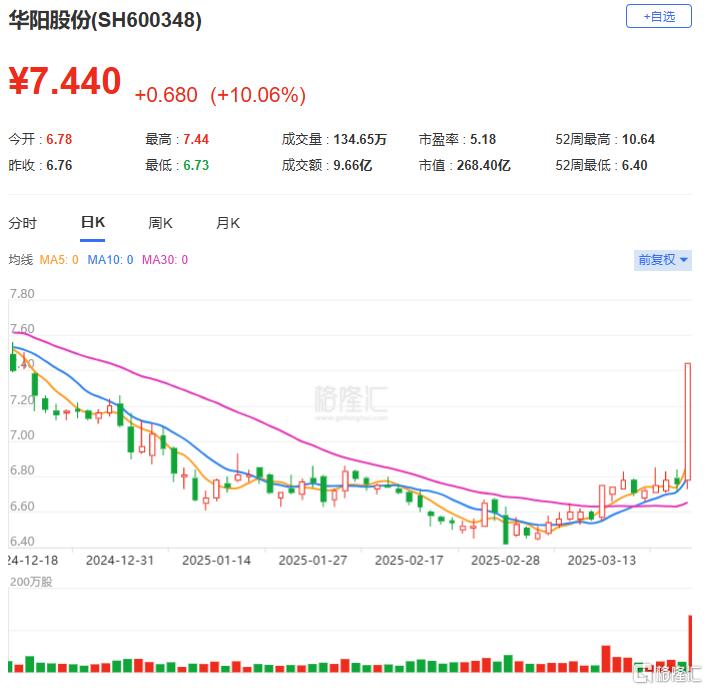This screenshot has width=708, height=690.
Task: Open the 周K weekly chart tab
Action: click(160, 223)
